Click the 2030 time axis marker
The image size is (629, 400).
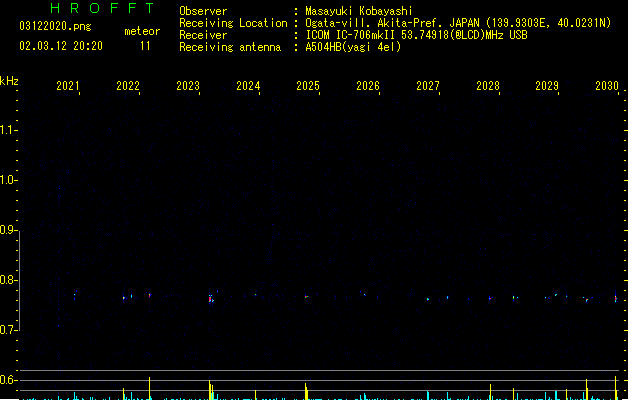[x=607, y=86]
